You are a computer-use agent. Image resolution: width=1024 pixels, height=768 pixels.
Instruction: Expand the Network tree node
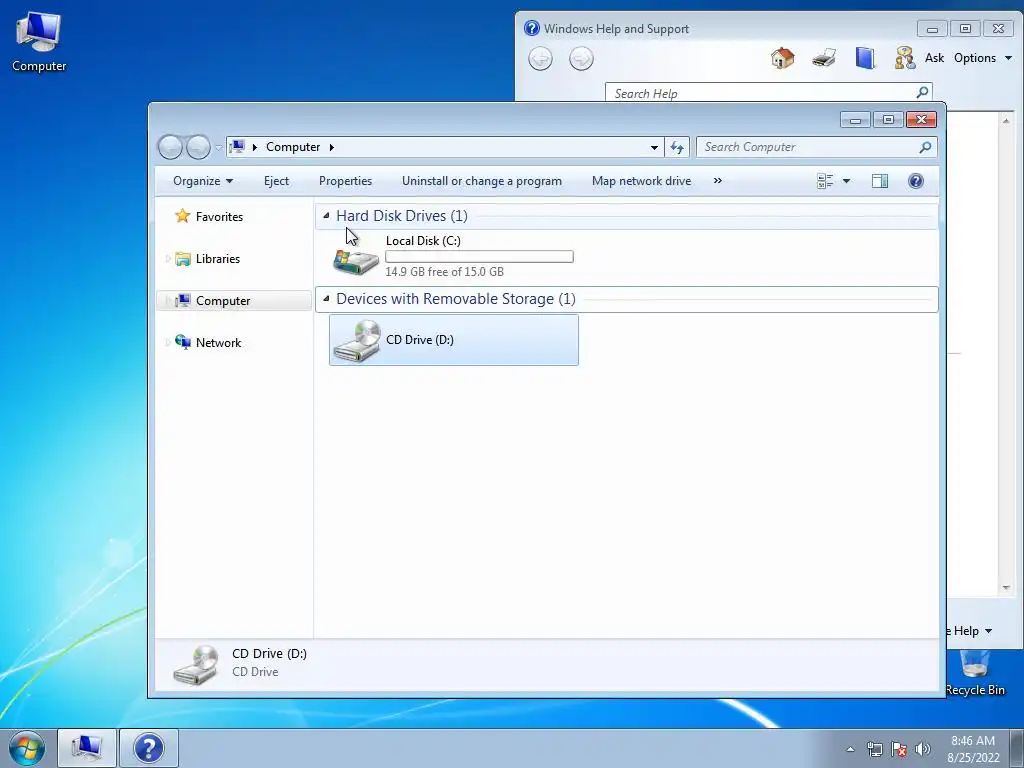[x=168, y=342]
